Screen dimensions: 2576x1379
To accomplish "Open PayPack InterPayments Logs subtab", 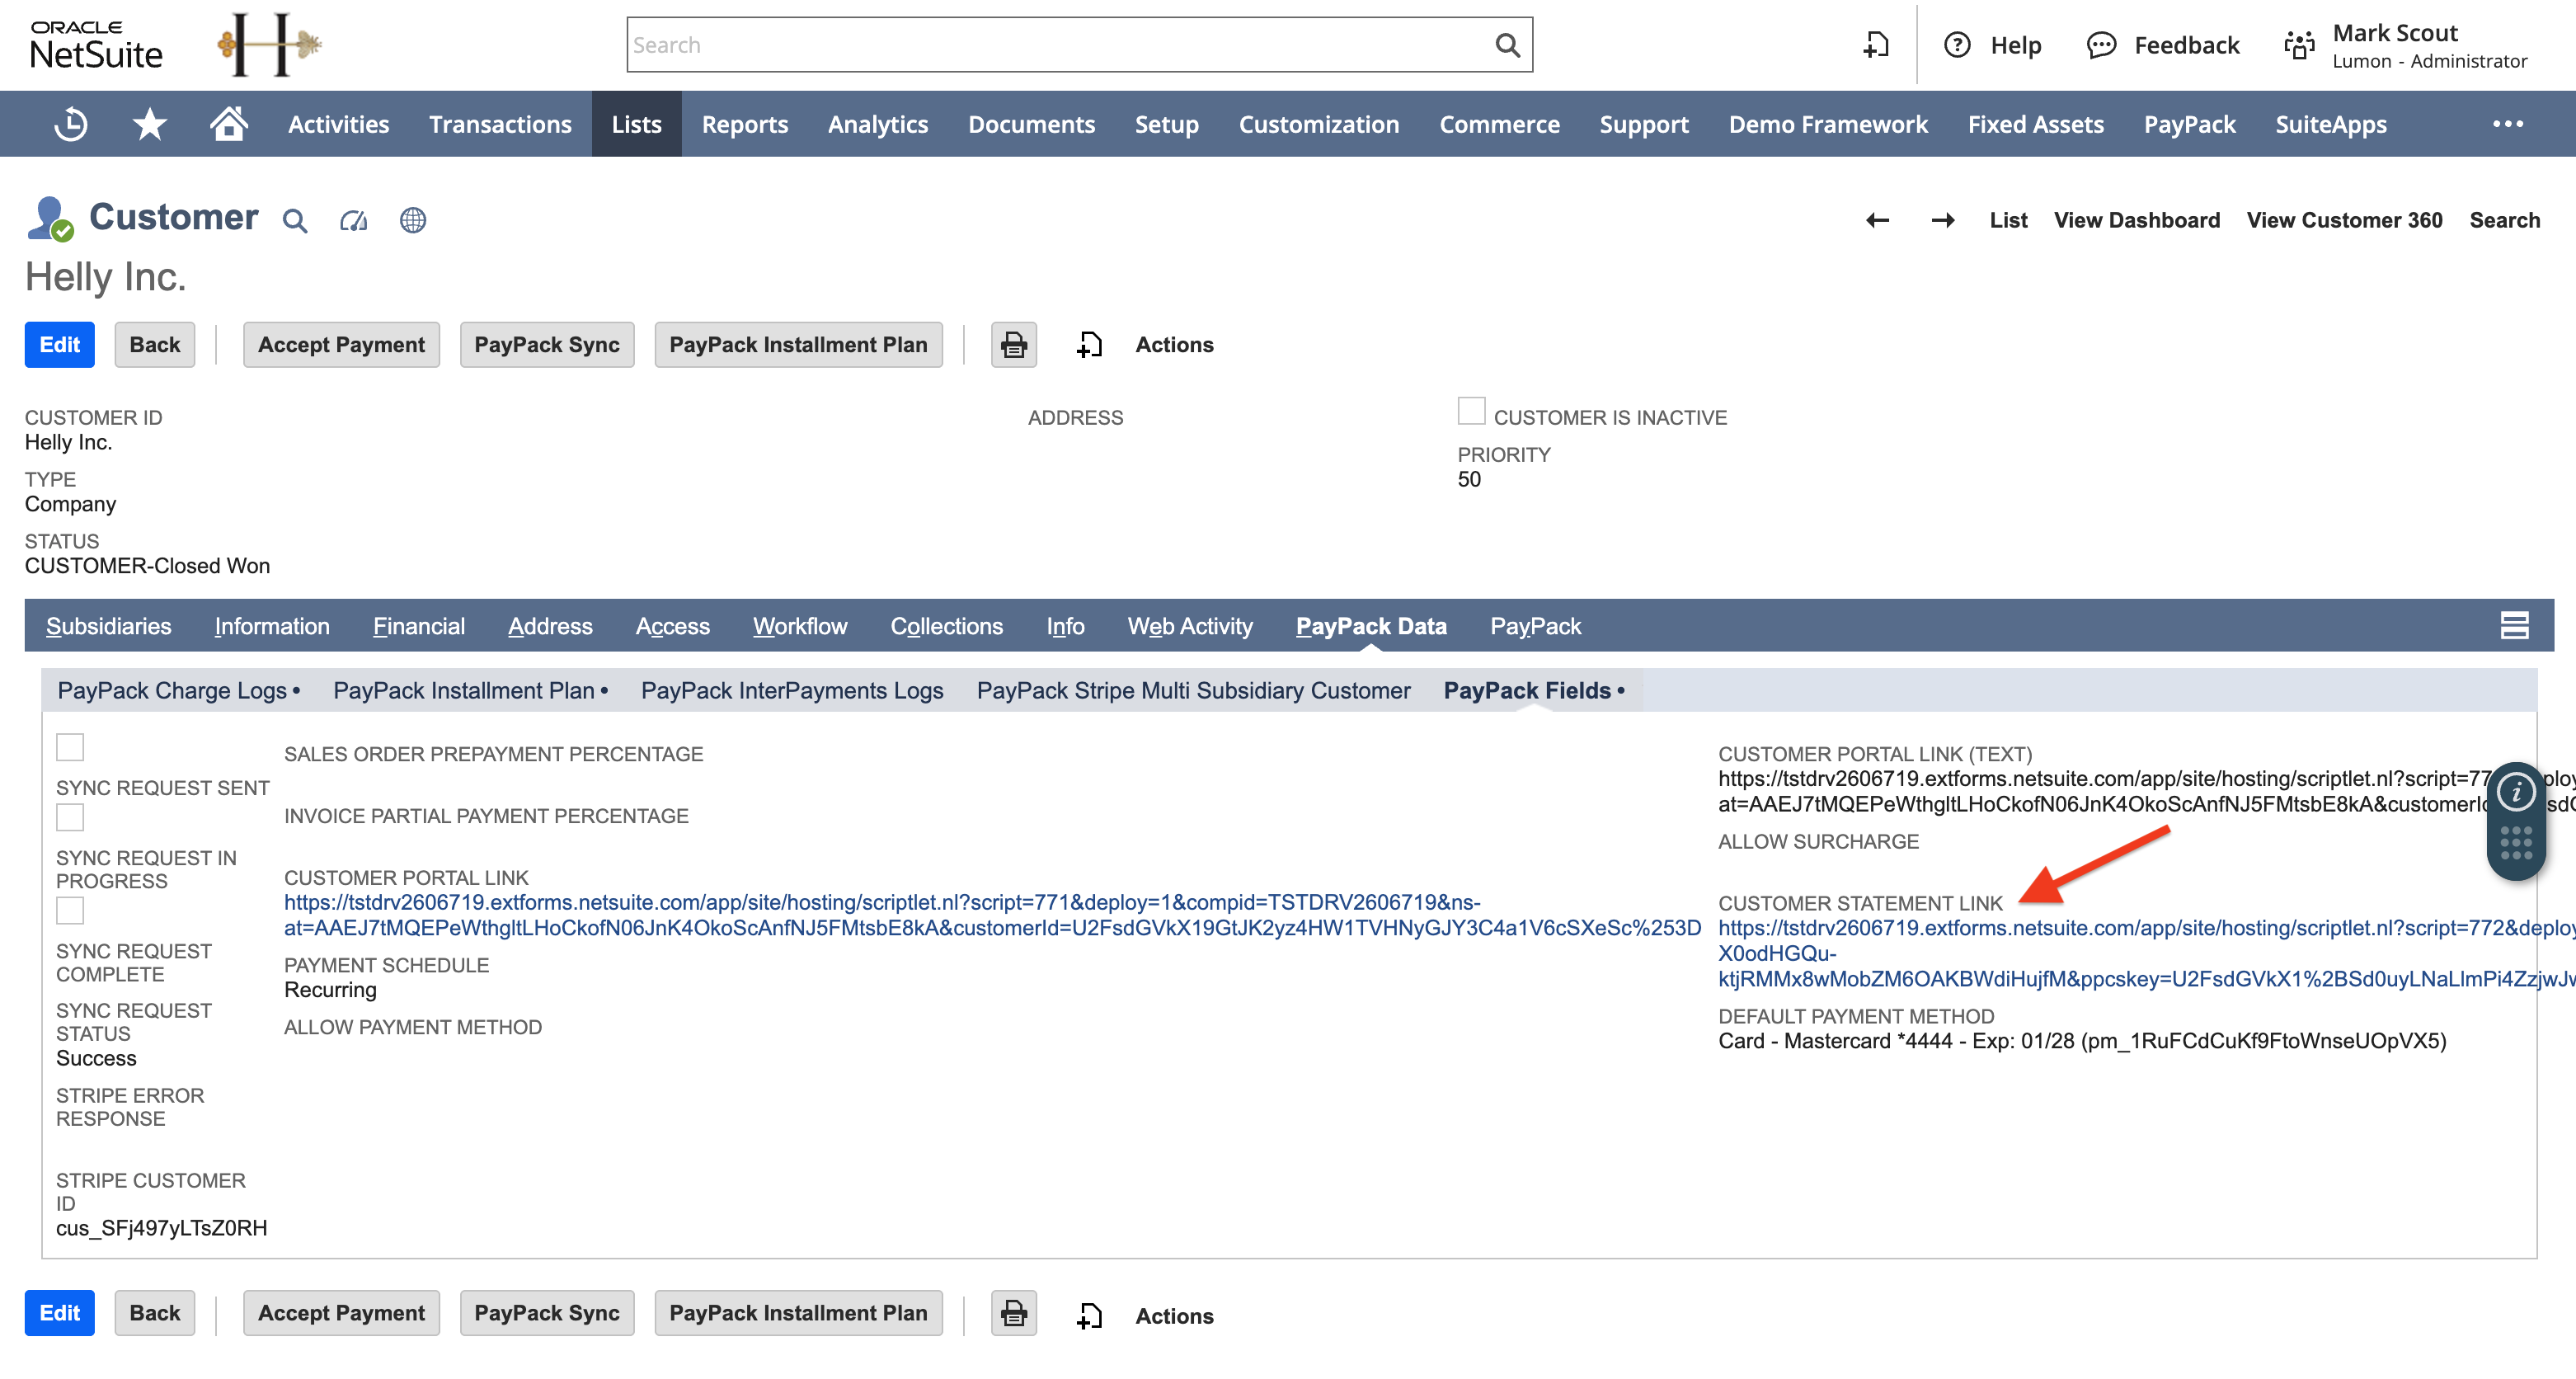I will tap(792, 691).
